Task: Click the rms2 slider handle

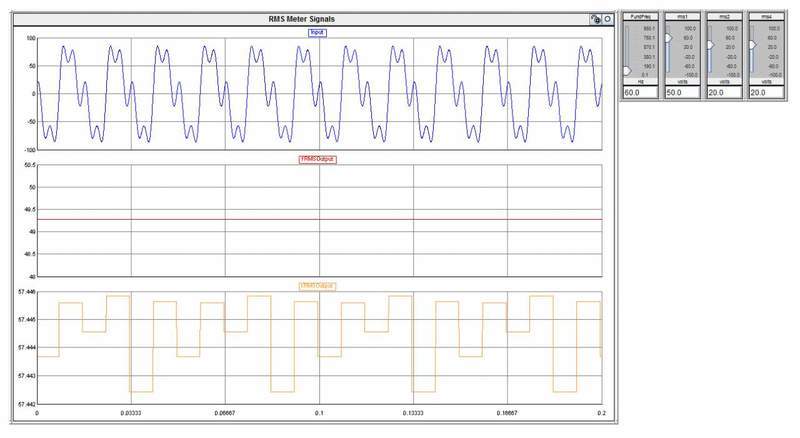Action: click(x=711, y=45)
